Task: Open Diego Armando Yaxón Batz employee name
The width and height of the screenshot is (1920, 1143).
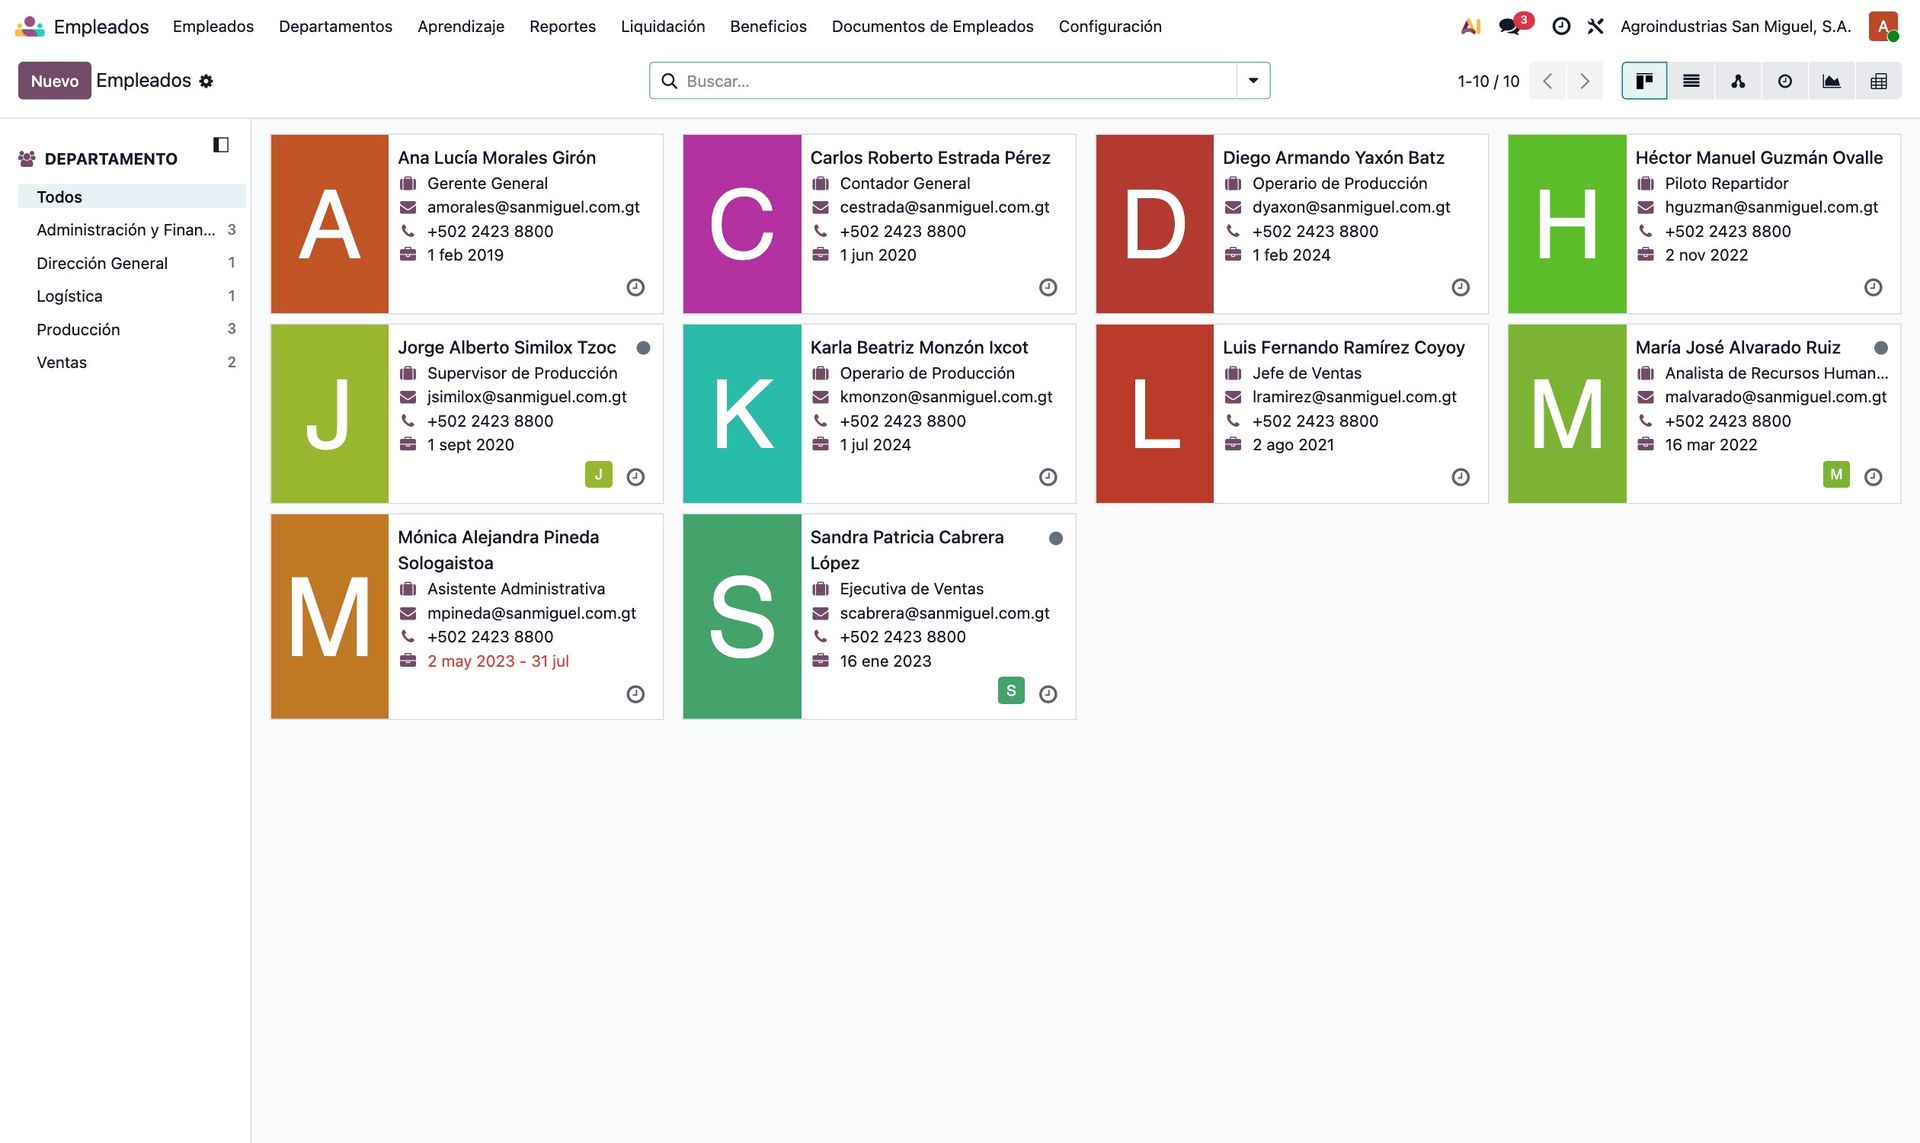Action: 1333,158
